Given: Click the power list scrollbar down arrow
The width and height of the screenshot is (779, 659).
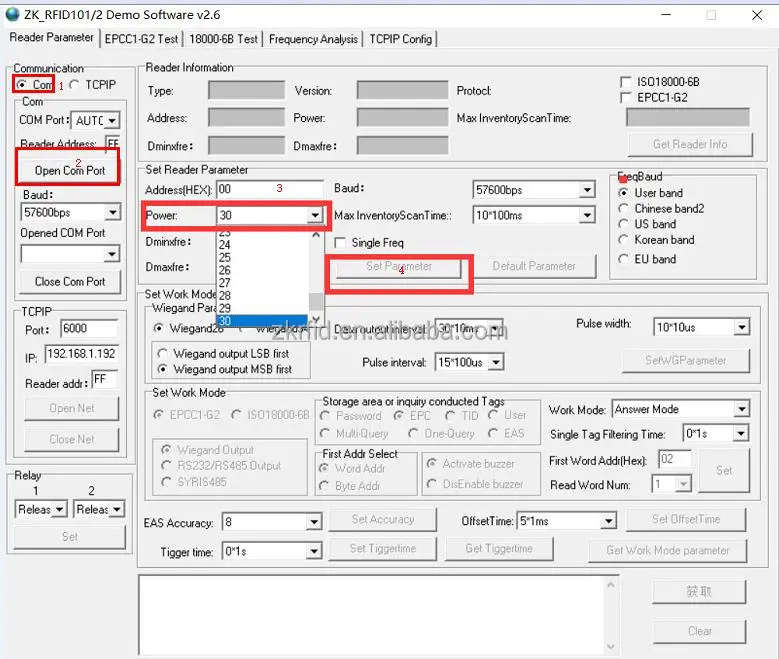Looking at the screenshot, I should (x=316, y=320).
